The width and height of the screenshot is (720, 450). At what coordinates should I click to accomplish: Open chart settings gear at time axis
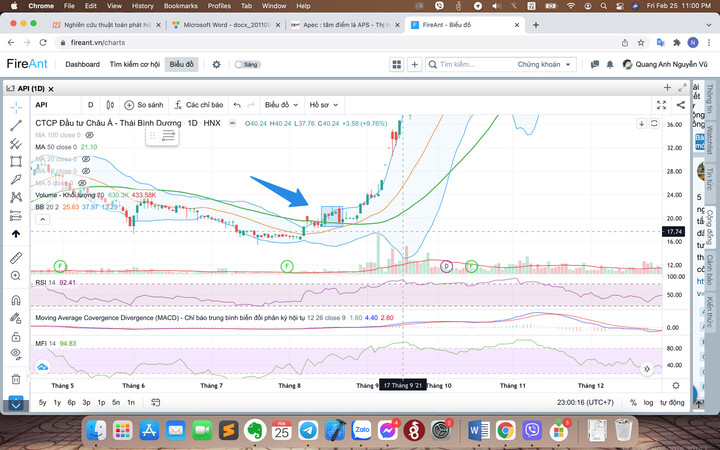676,385
